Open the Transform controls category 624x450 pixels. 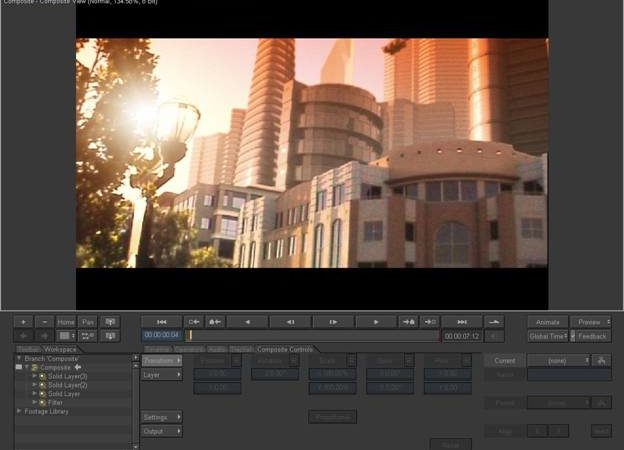(162, 361)
